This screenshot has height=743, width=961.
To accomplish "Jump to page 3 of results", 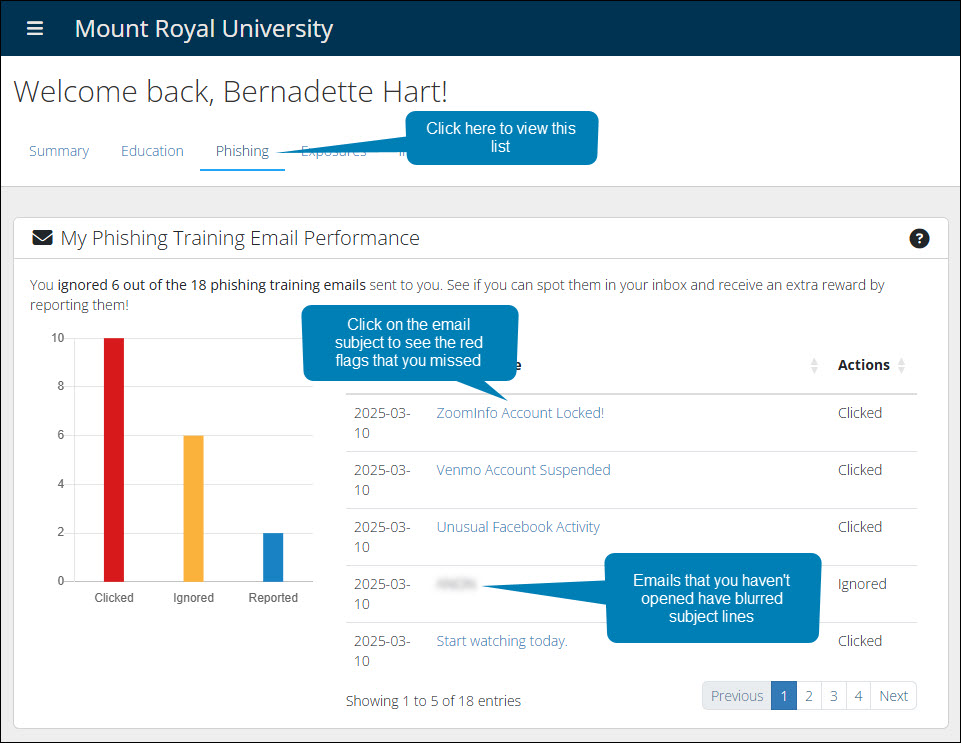I will [834, 696].
